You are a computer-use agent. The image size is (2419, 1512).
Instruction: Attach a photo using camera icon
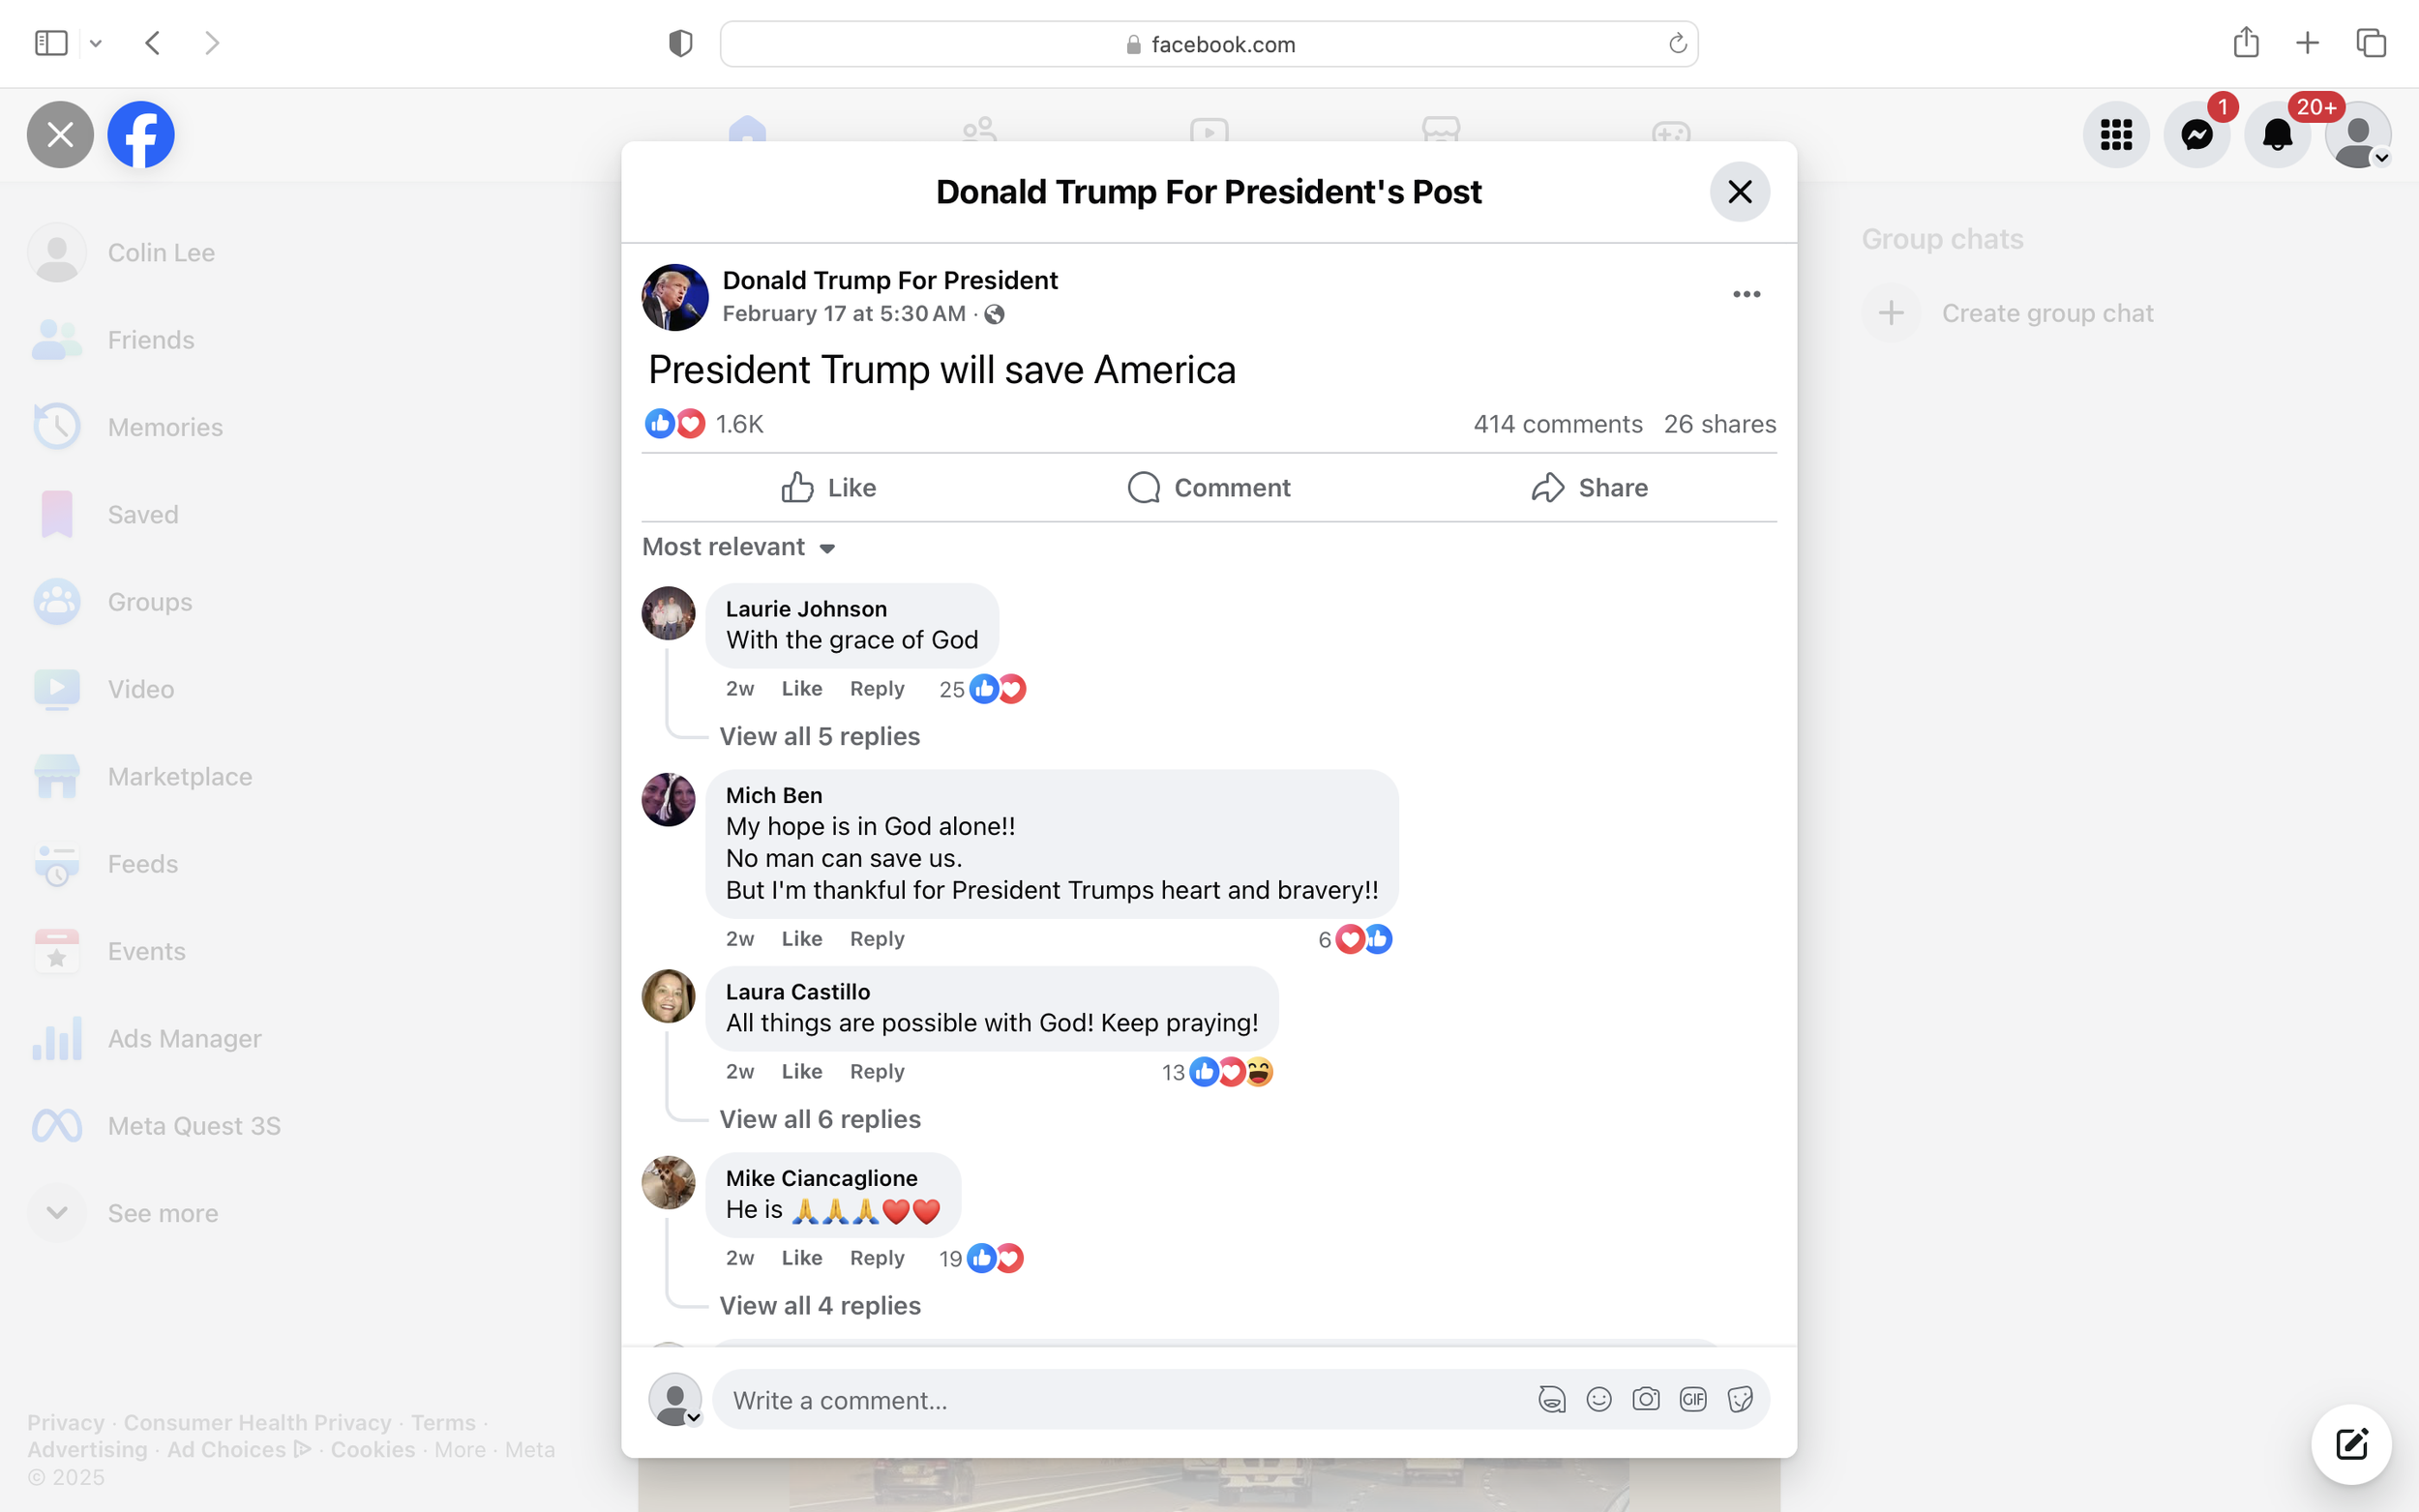click(1646, 1399)
